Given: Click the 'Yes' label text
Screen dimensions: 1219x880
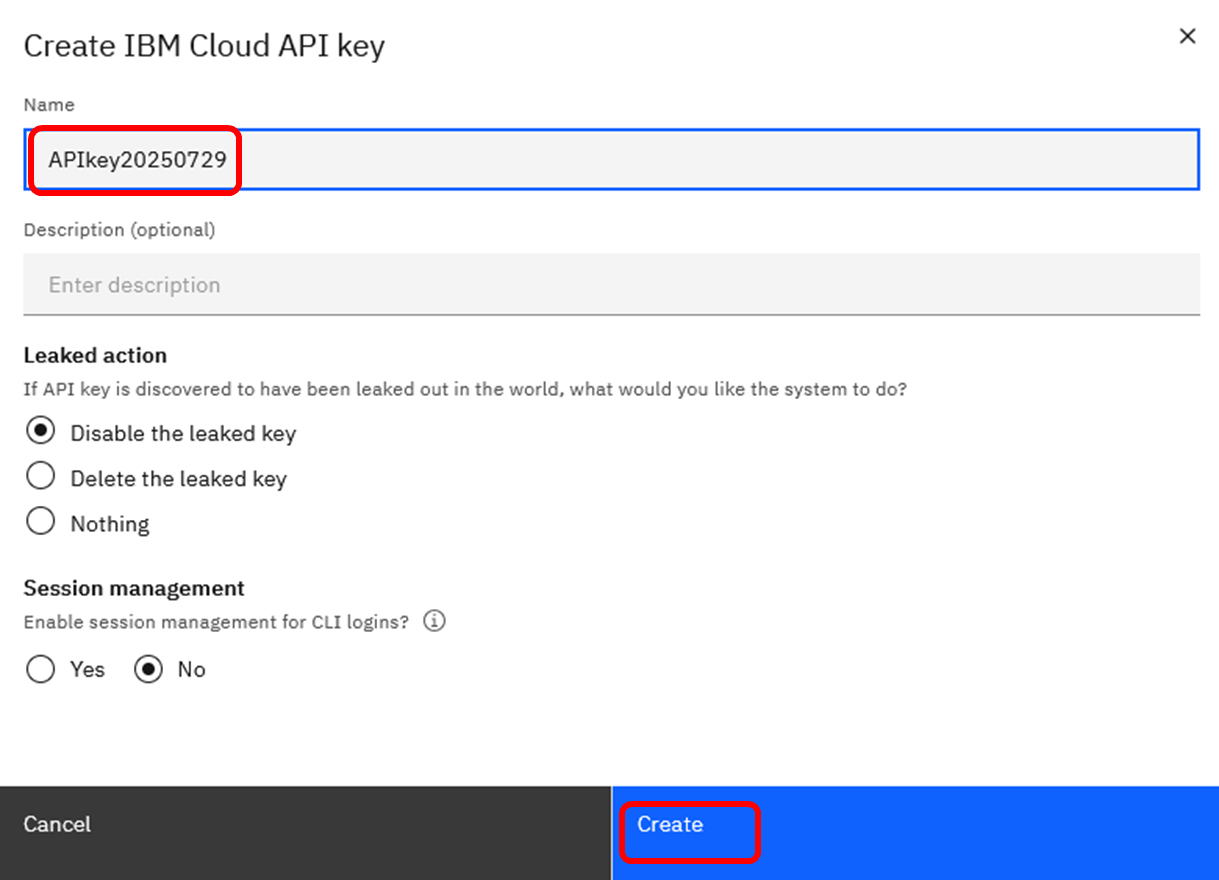Looking at the screenshot, I should [87, 670].
